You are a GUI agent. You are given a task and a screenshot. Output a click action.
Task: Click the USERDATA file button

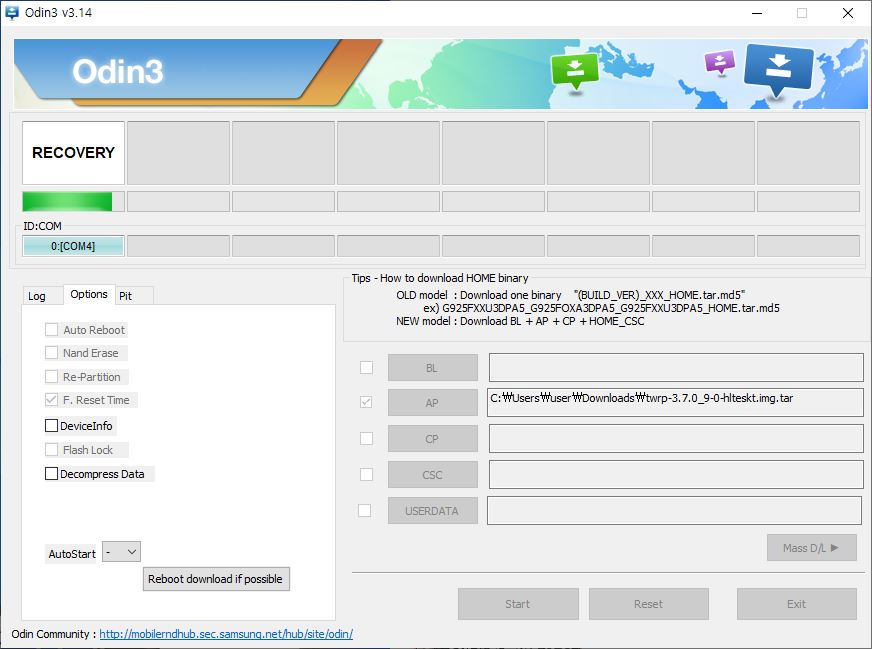pos(433,511)
